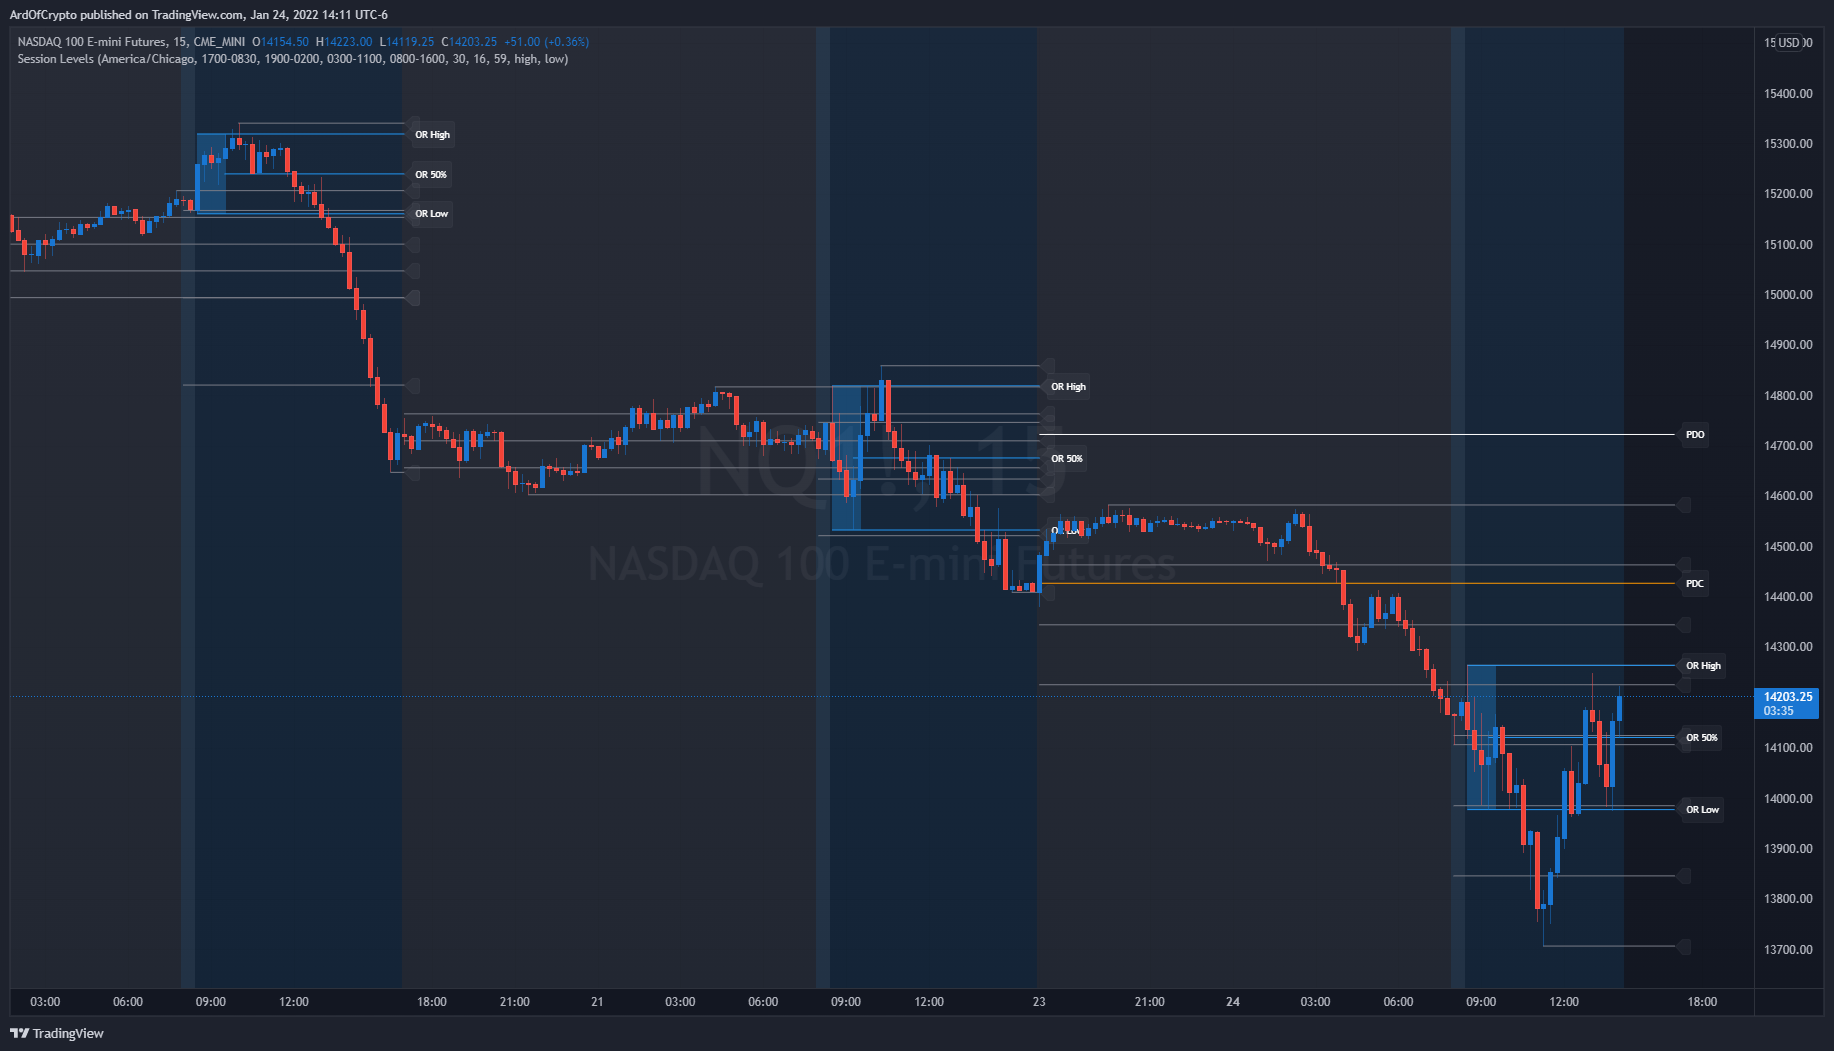
Task: Click the OR High label near 14800
Action: pos(1068,387)
